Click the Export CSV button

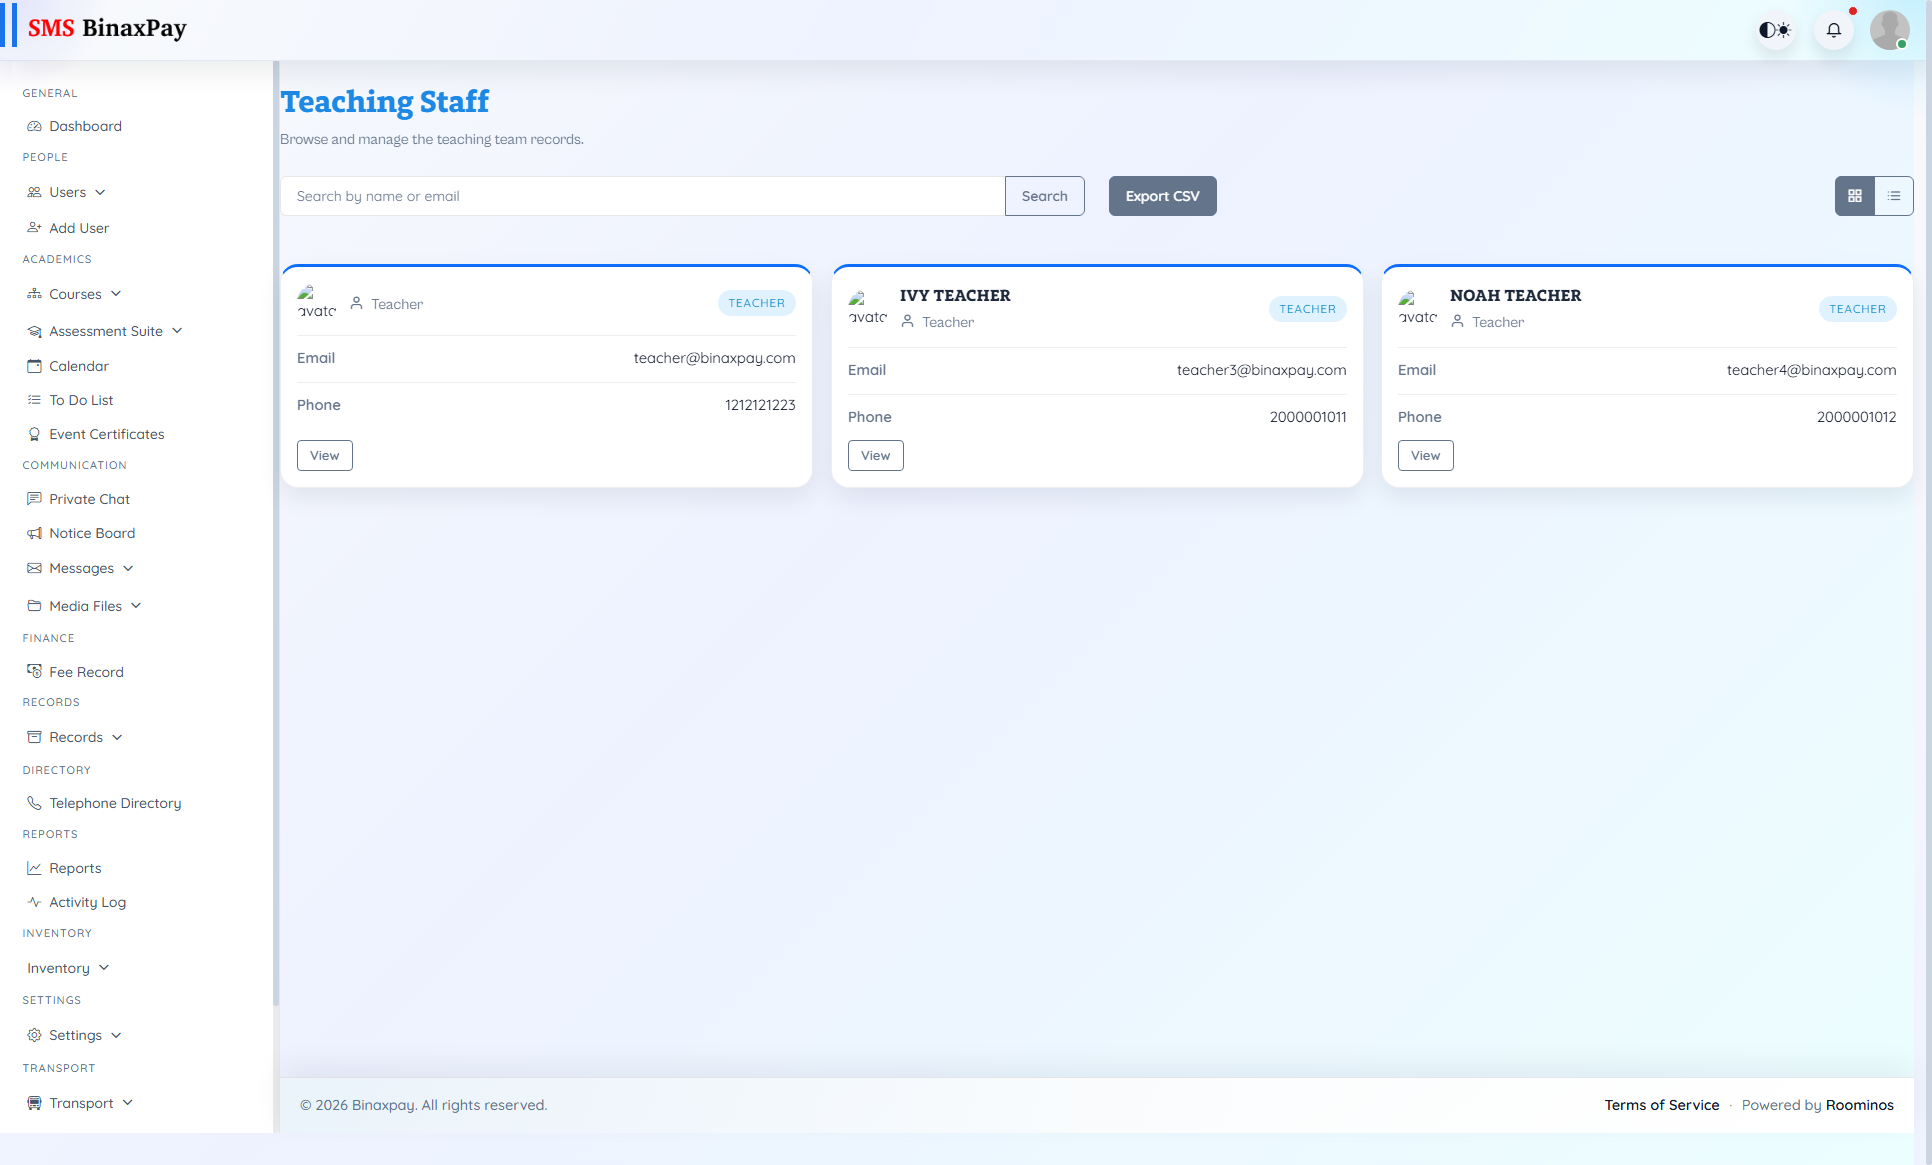[1162, 196]
